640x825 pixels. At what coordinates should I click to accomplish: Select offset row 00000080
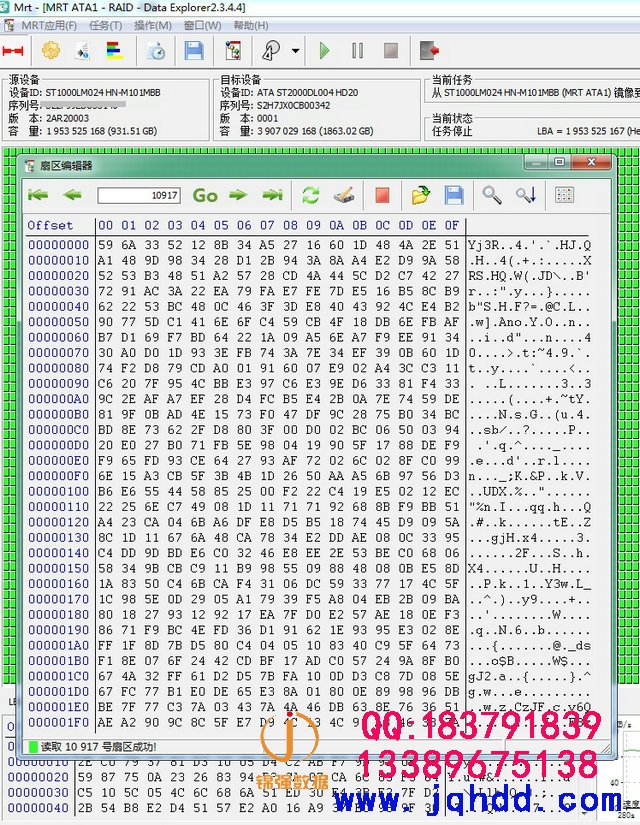(58, 368)
